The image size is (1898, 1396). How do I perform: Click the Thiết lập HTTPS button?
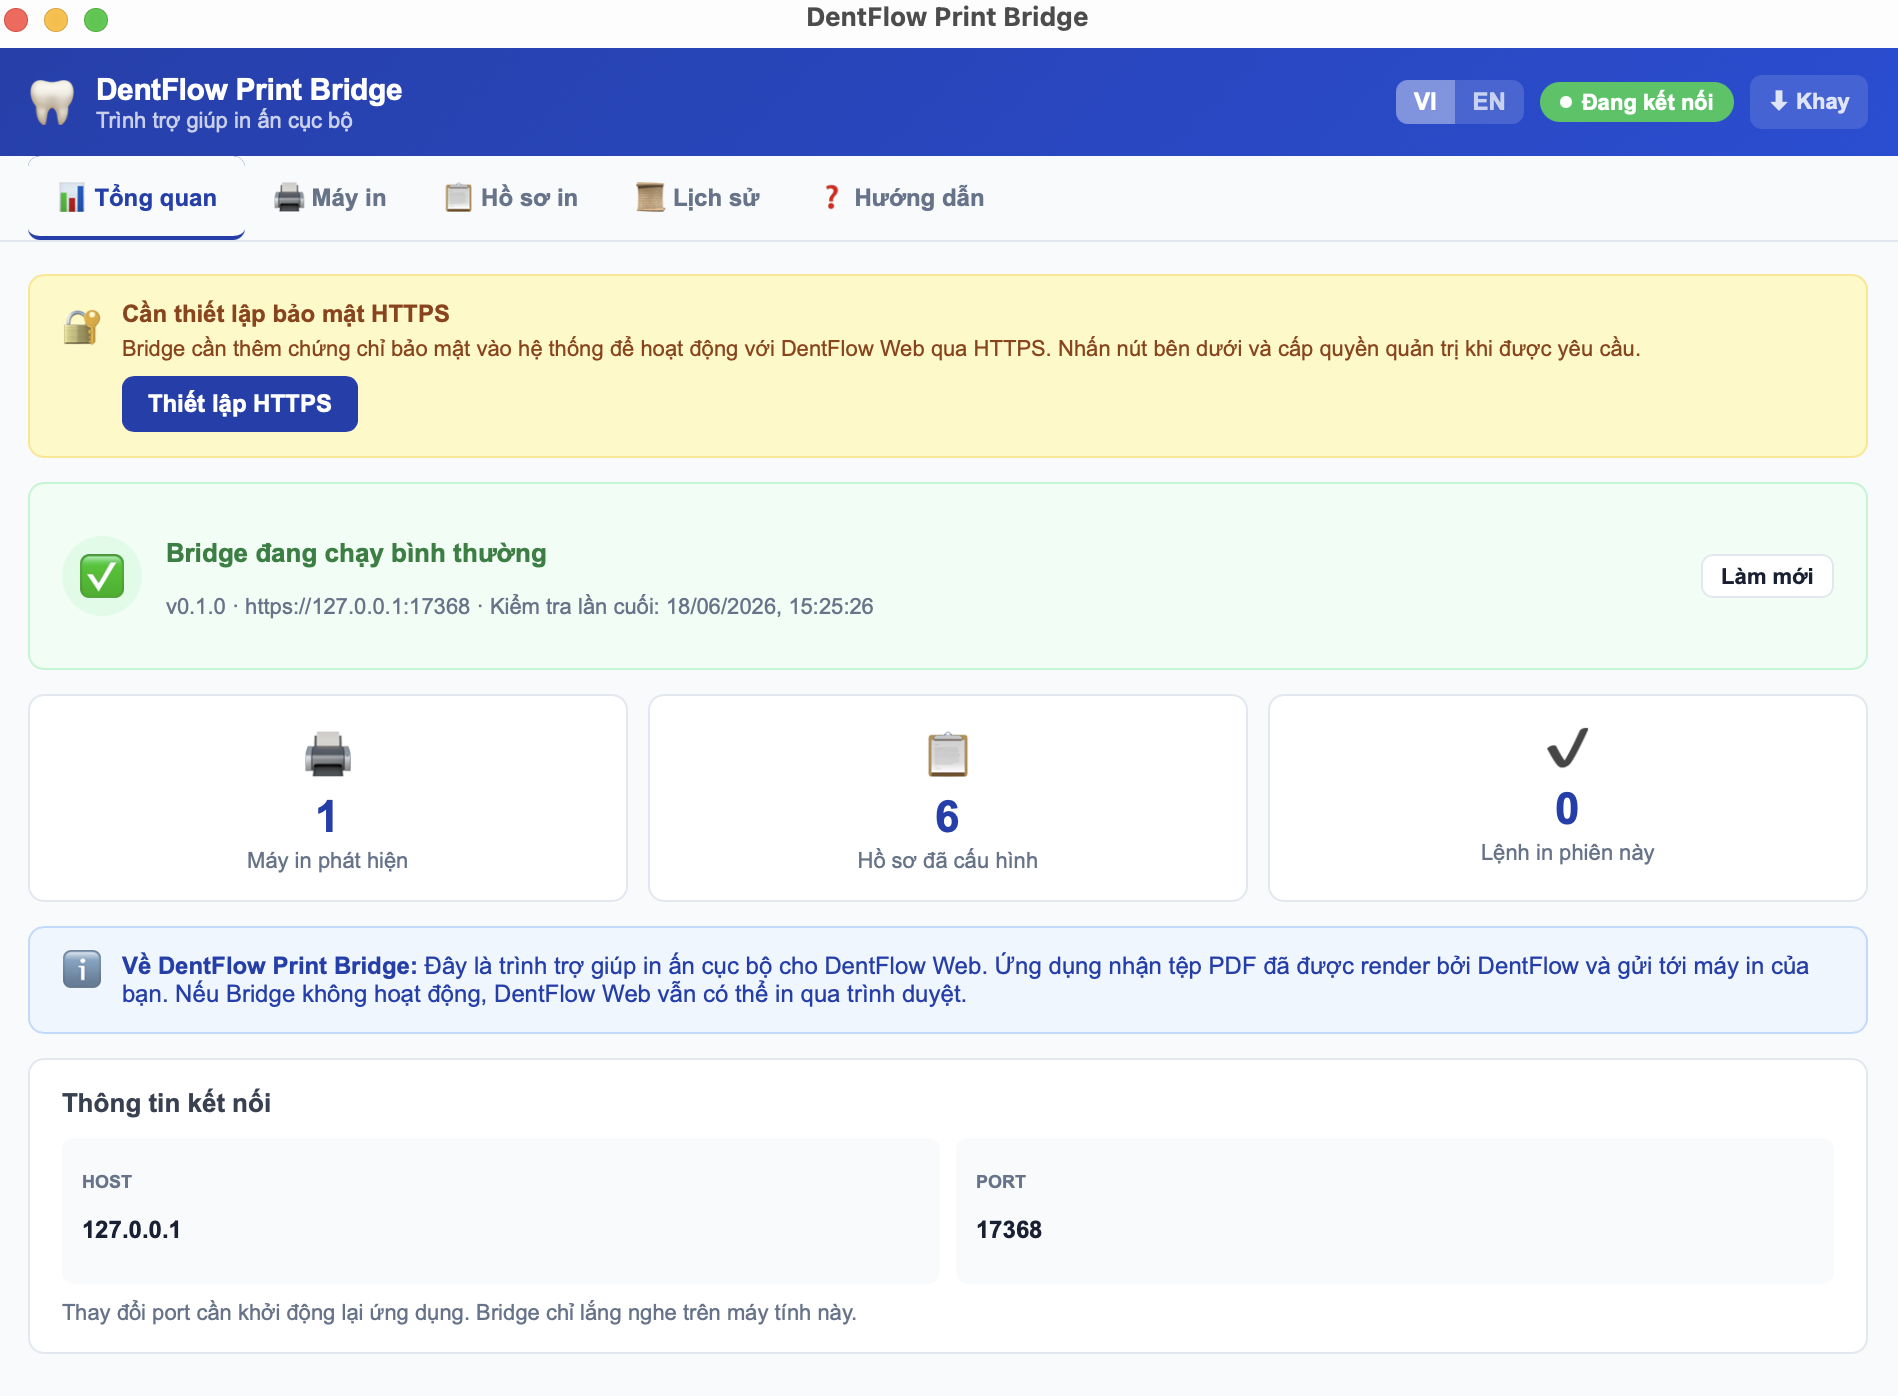tap(240, 404)
